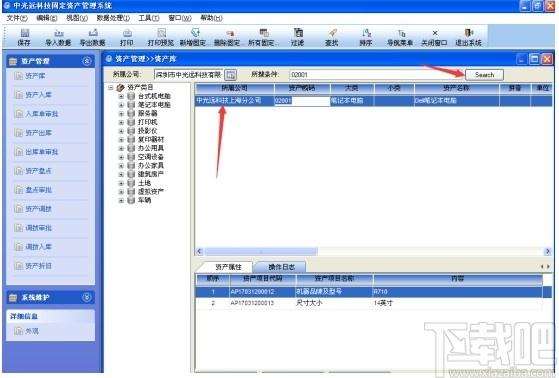Open the 窗口 menu
The height and width of the screenshot is (378, 559).
180,18
